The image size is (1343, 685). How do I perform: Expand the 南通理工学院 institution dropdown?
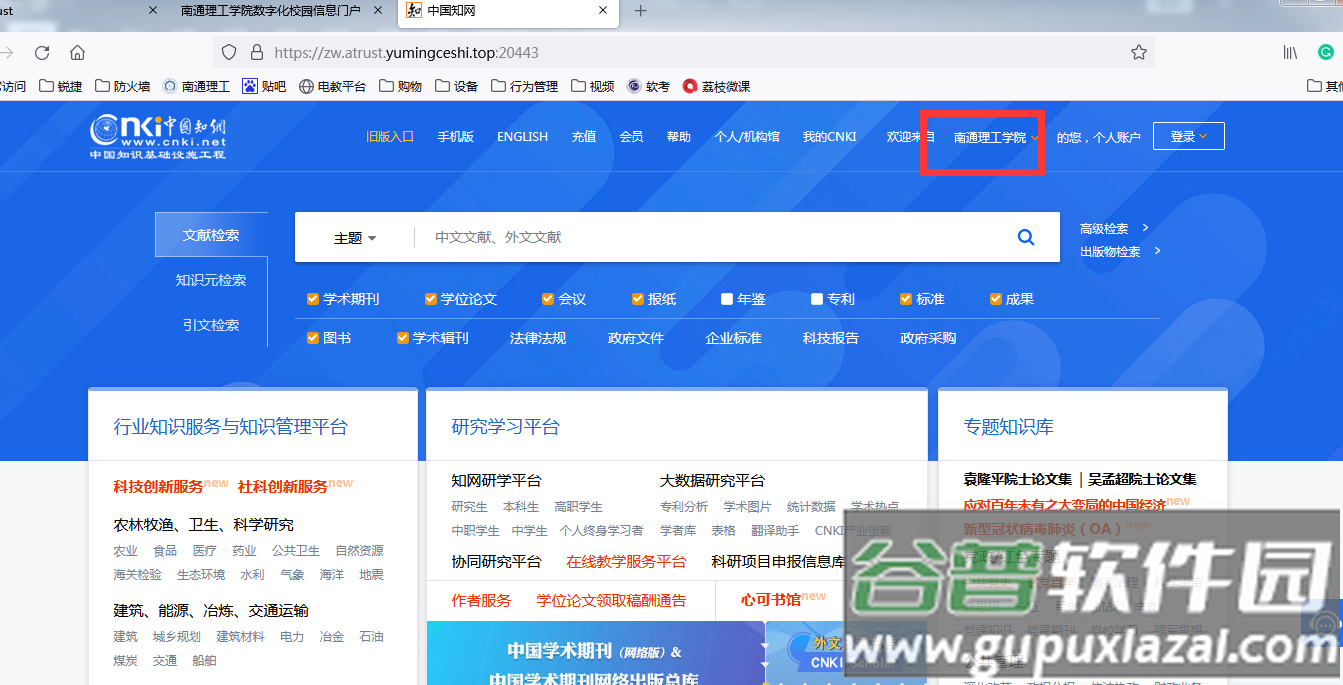point(995,138)
